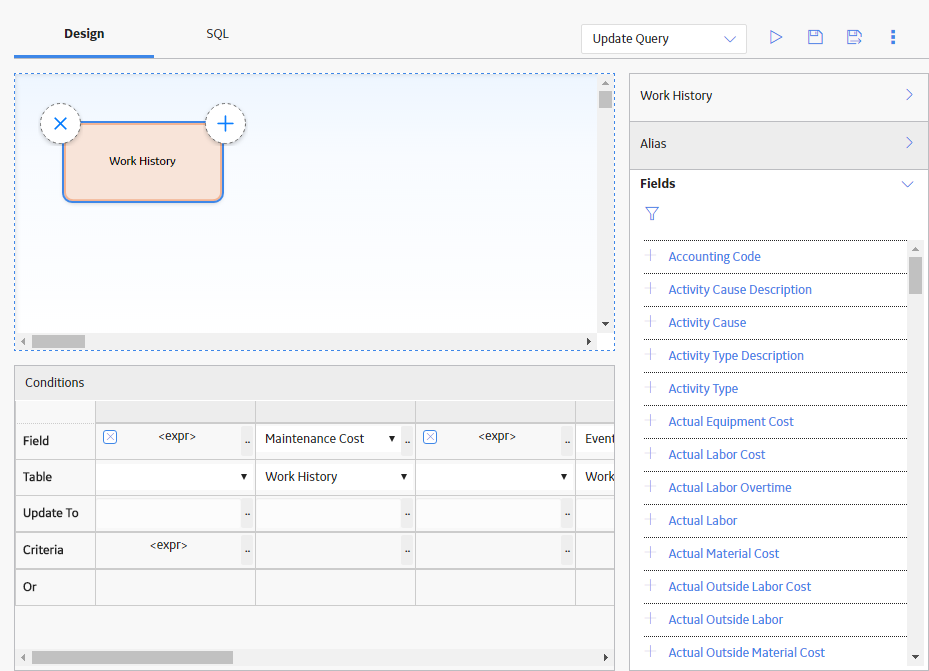
Task: Add Actual Material Cost via plus icon
Action: pos(651,553)
